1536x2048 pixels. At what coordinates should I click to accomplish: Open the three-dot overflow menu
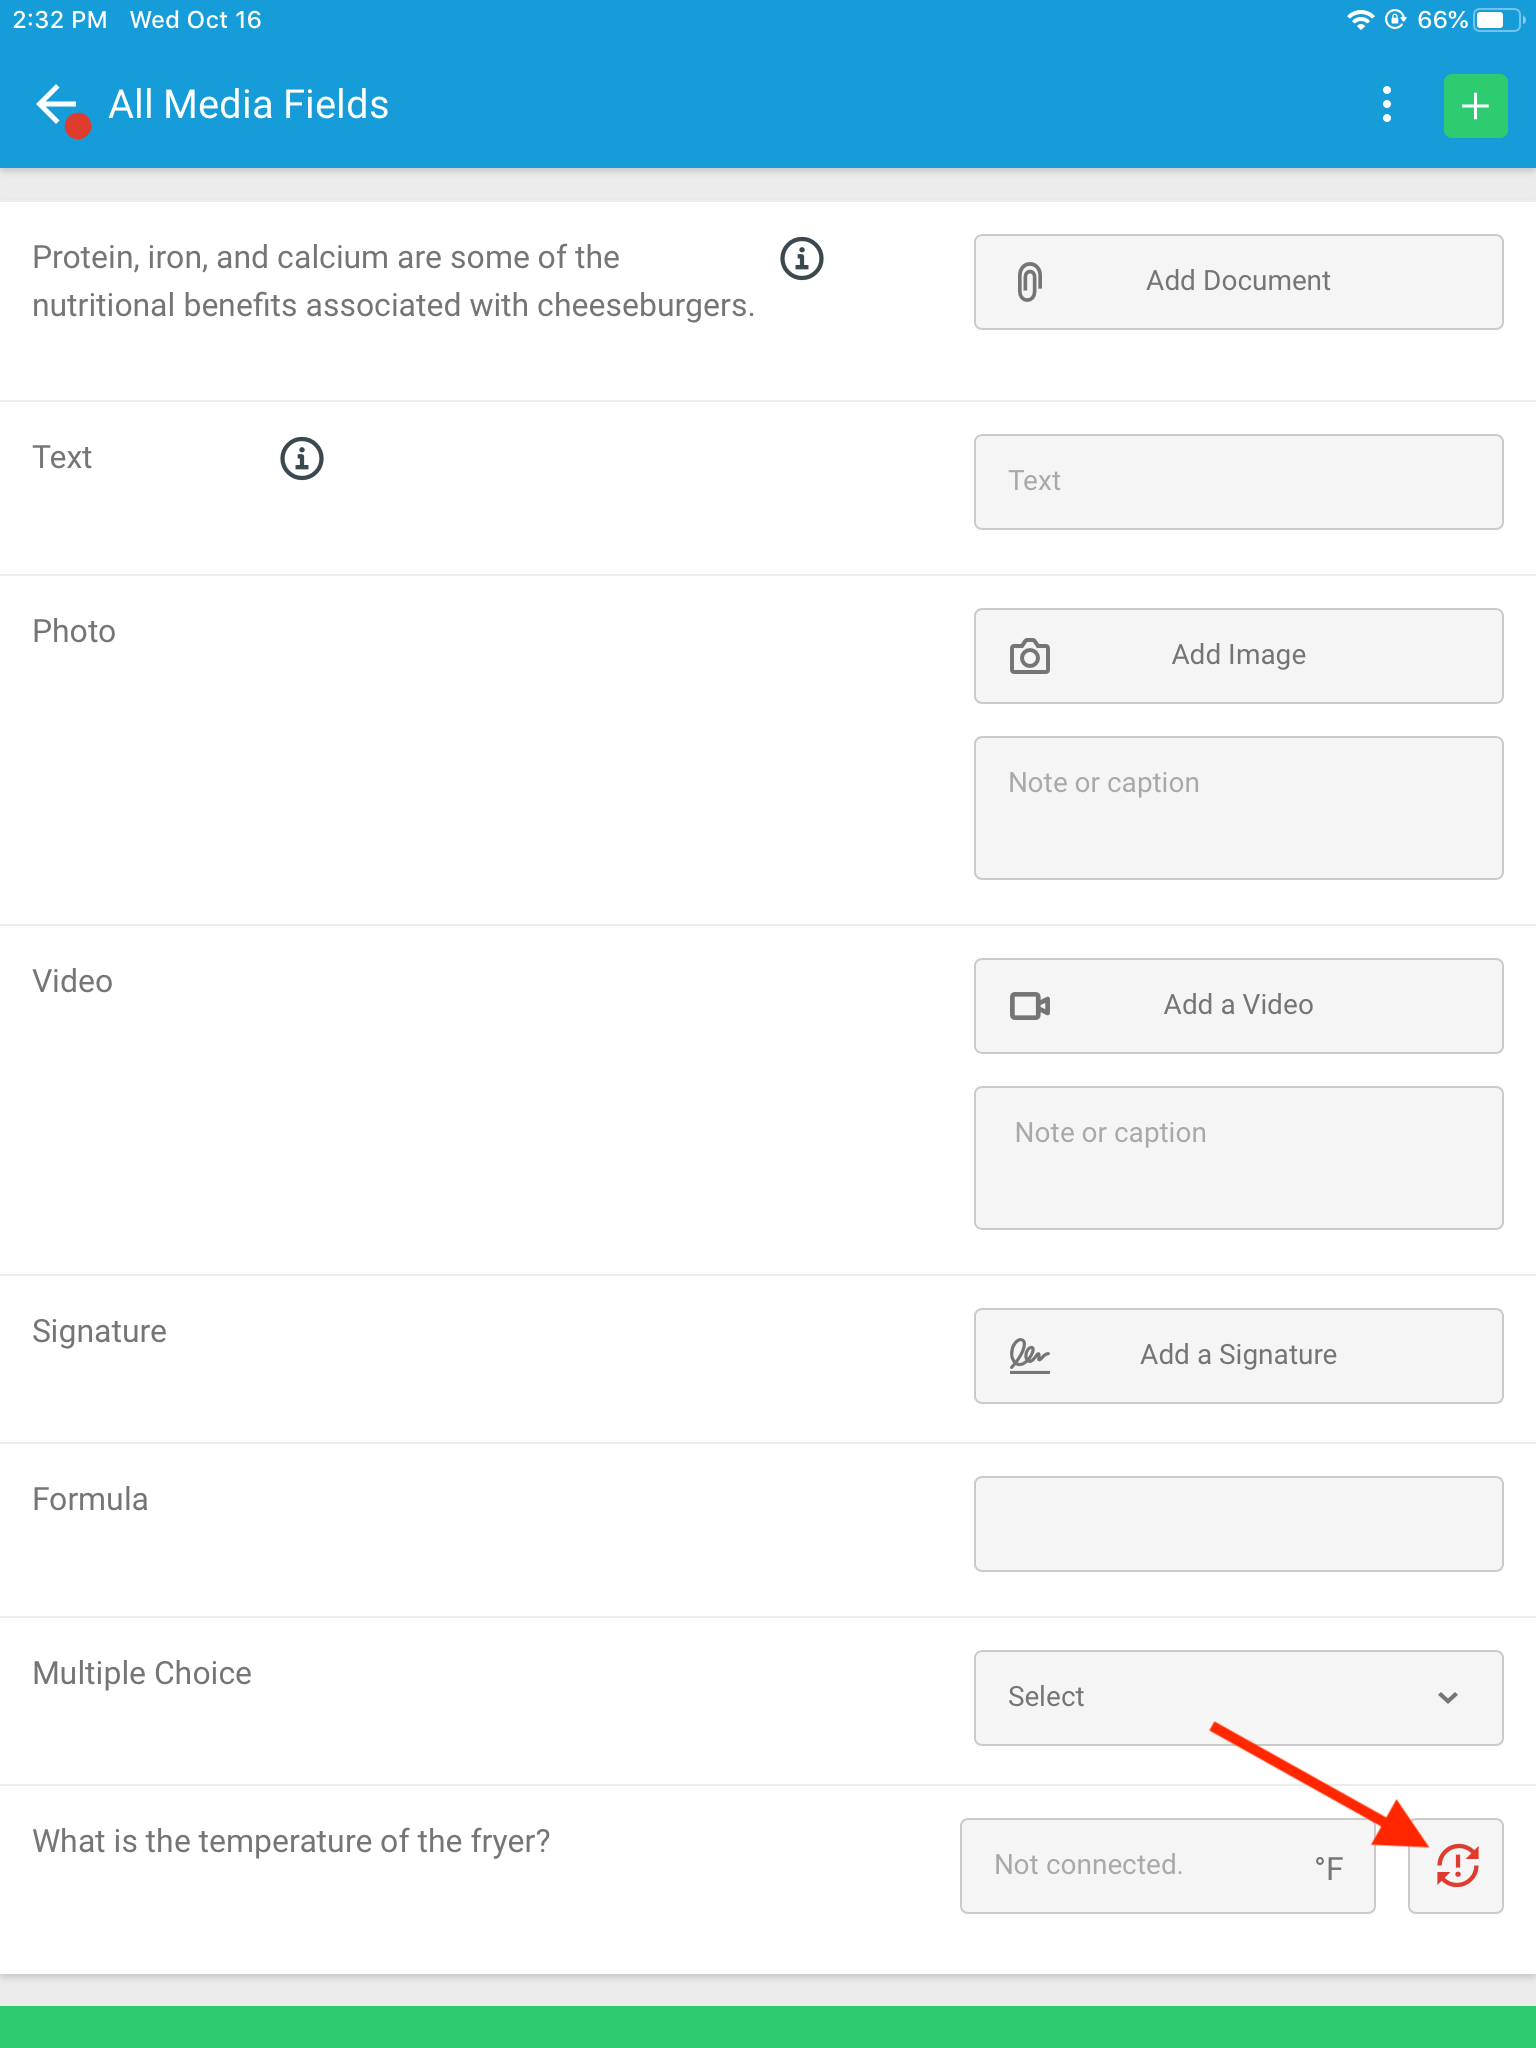pos(1386,105)
